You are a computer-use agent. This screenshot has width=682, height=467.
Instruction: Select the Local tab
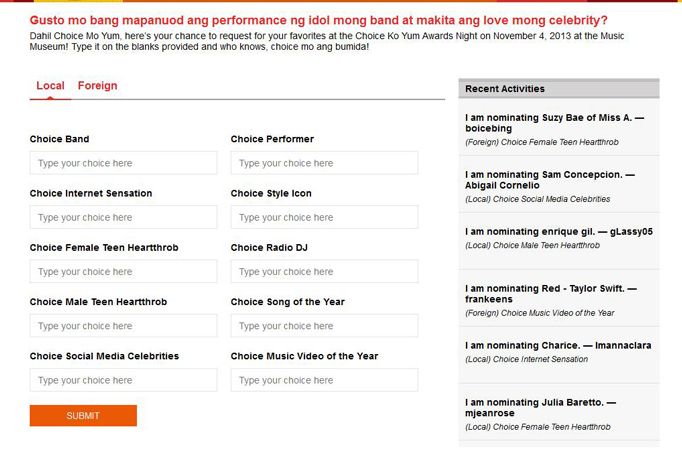click(50, 86)
